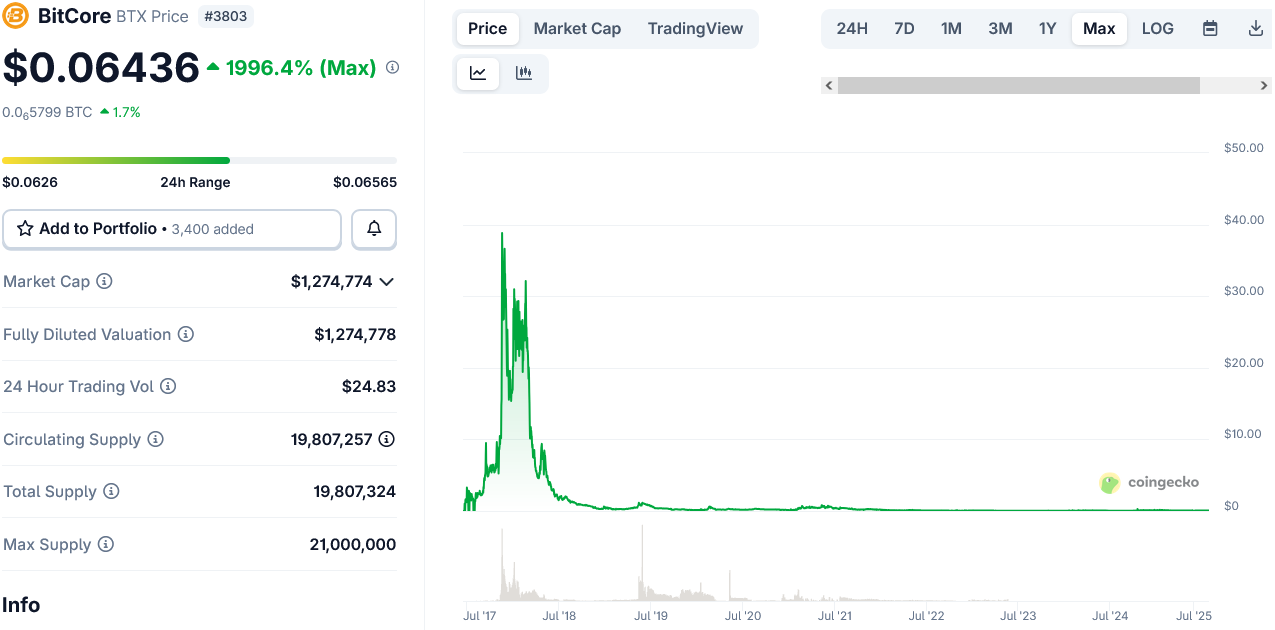Click the BitCore orange logo icon
1275x630 pixels.
(x=16, y=16)
